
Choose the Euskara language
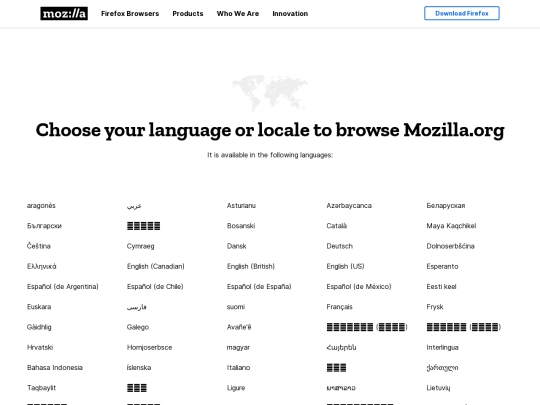click(x=39, y=307)
